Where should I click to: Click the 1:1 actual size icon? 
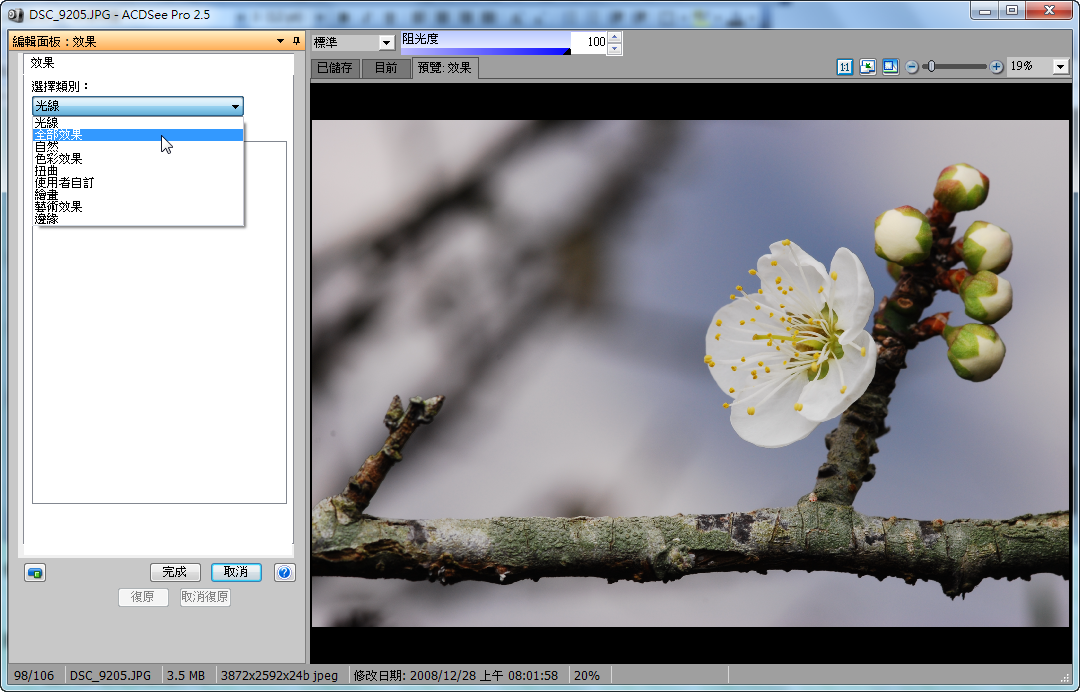845,67
